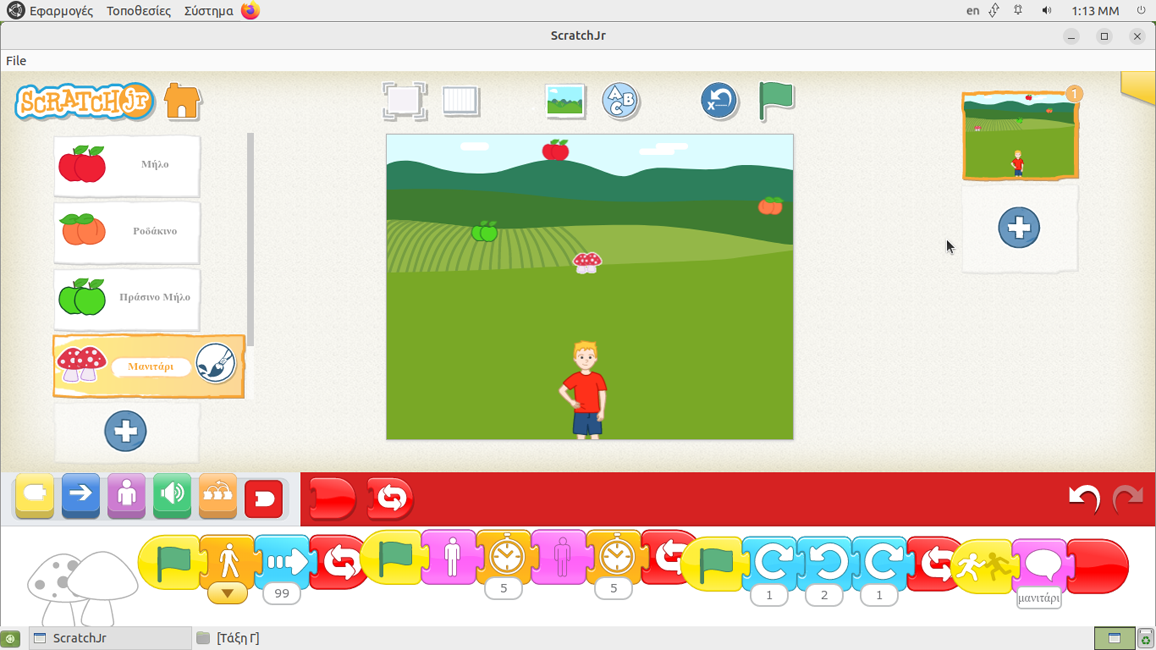Undo the last action with the undo arrow

click(x=1083, y=498)
